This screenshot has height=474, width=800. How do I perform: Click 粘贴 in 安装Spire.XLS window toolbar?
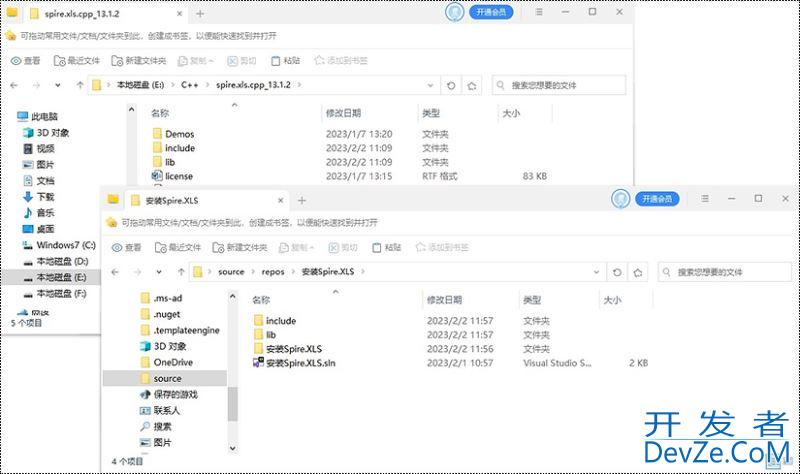tap(387, 247)
